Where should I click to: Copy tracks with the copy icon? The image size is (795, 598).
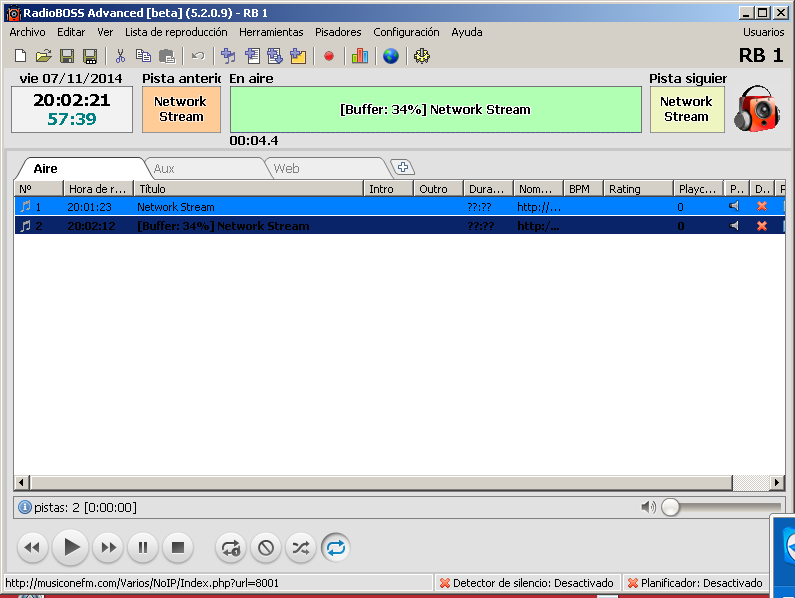[143, 56]
